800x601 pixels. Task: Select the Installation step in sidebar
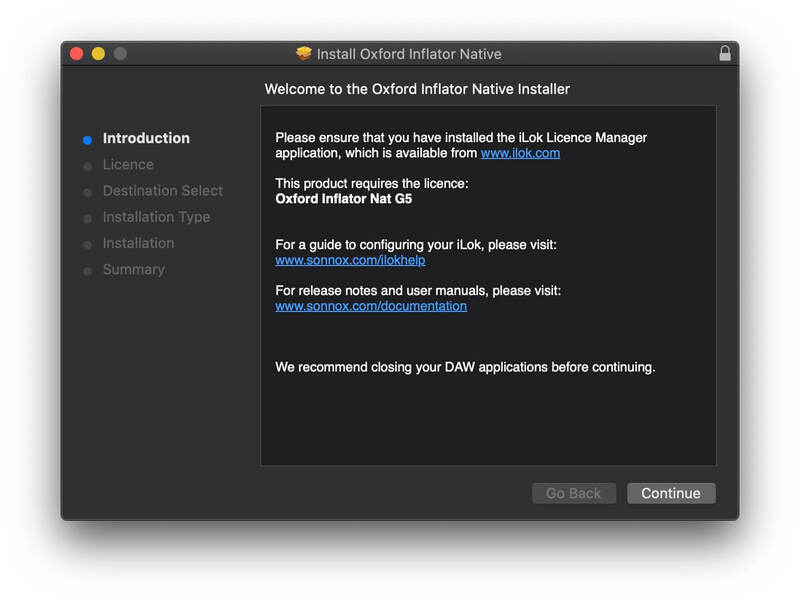(x=138, y=243)
